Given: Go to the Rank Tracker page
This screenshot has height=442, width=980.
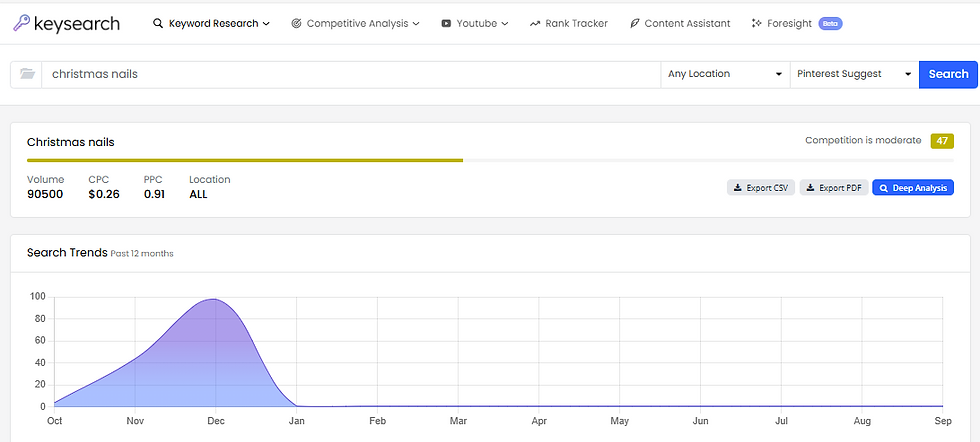Looking at the screenshot, I should [x=576, y=23].
